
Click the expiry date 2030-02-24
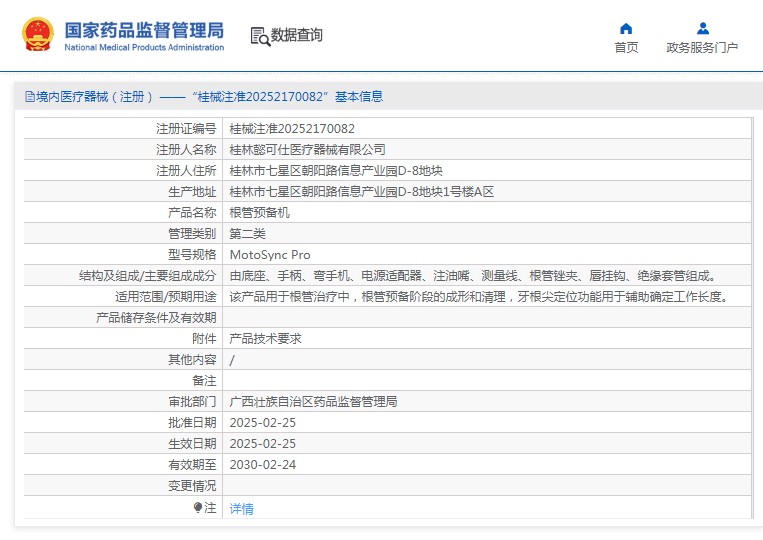[262, 465]
